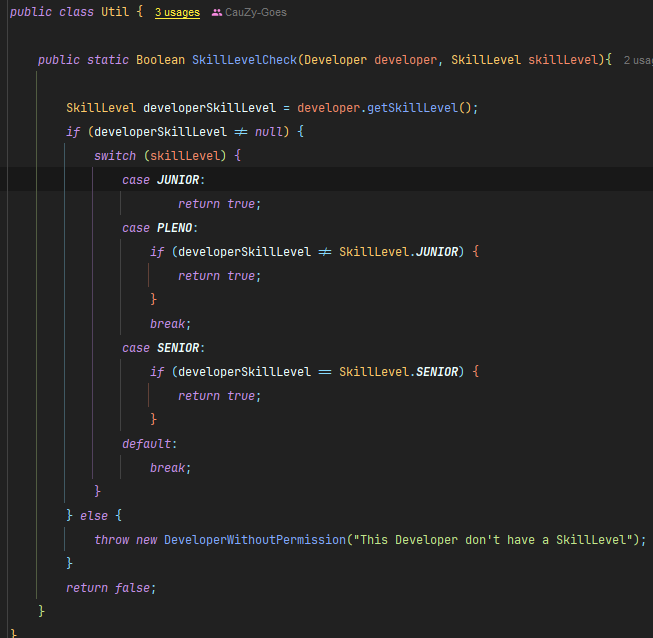Click the 'break;' under default

tap(170, 468)
